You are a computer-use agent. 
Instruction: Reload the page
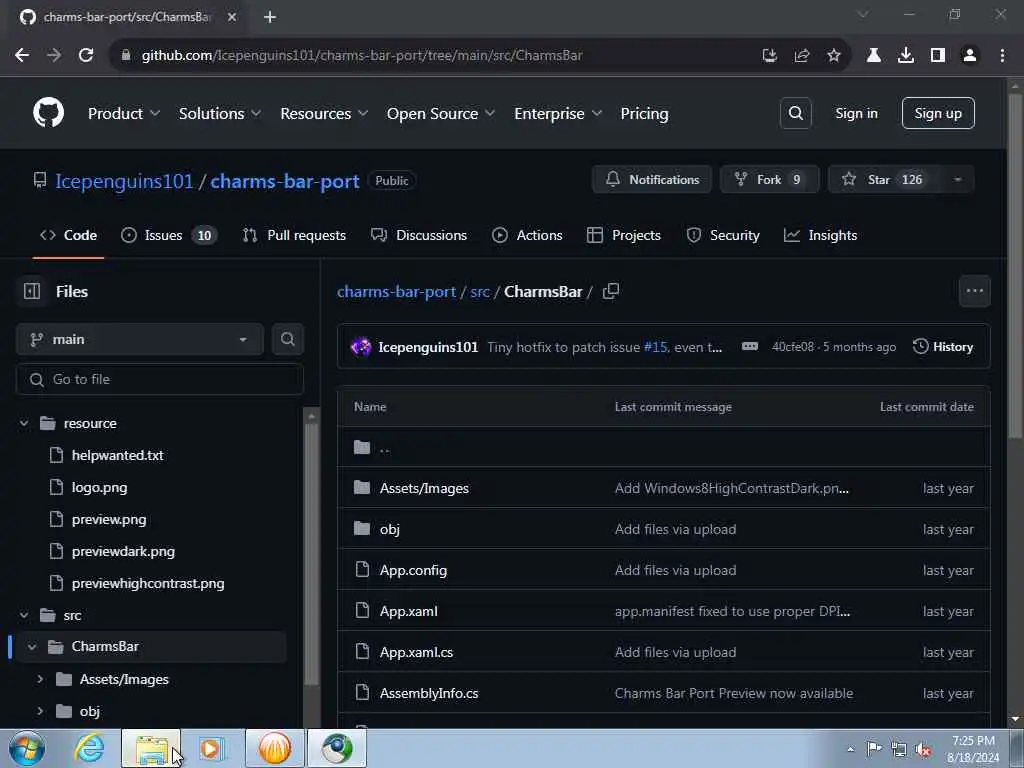pos(86,56)
